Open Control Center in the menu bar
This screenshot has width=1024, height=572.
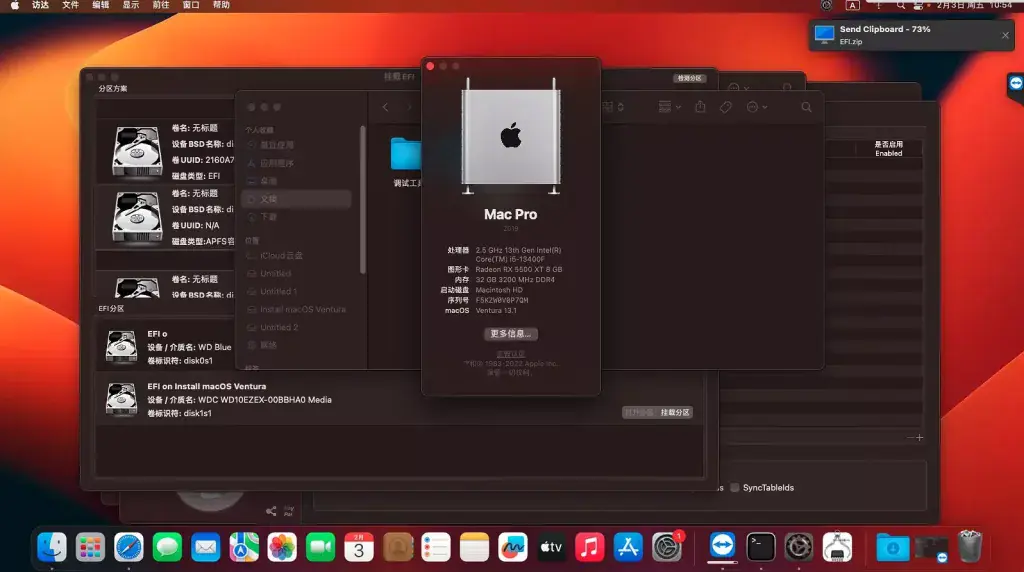[918, 5]
